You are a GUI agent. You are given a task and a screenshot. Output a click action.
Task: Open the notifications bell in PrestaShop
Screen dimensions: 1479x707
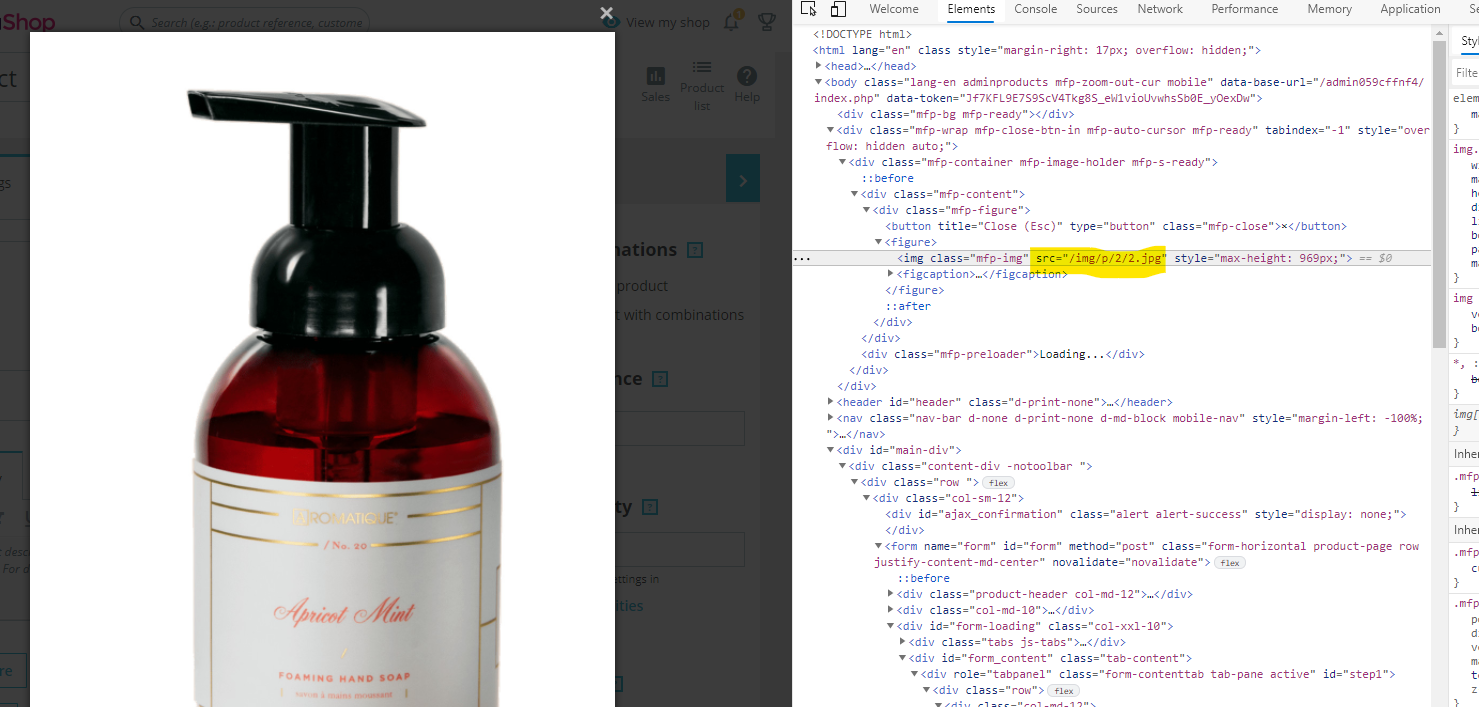pos(732,21)
